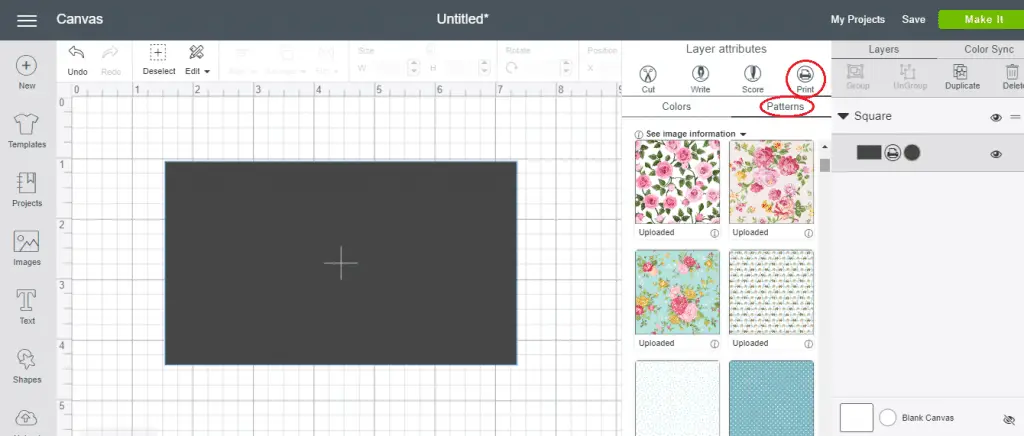Select the small dotted green white pattern
The height and width of the screenshot is (436, 1024).
pos(771,292)
